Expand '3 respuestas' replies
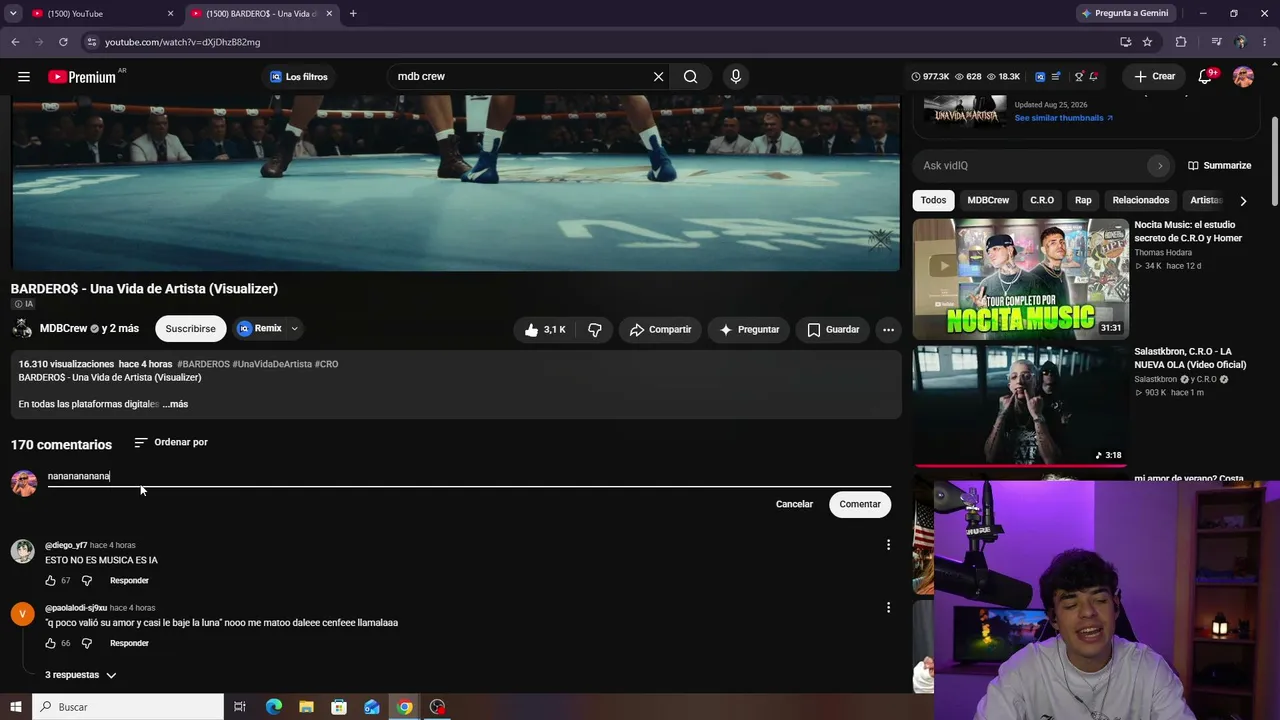The height and width of the screenshot is (720, 1280). tap(81, 675)
